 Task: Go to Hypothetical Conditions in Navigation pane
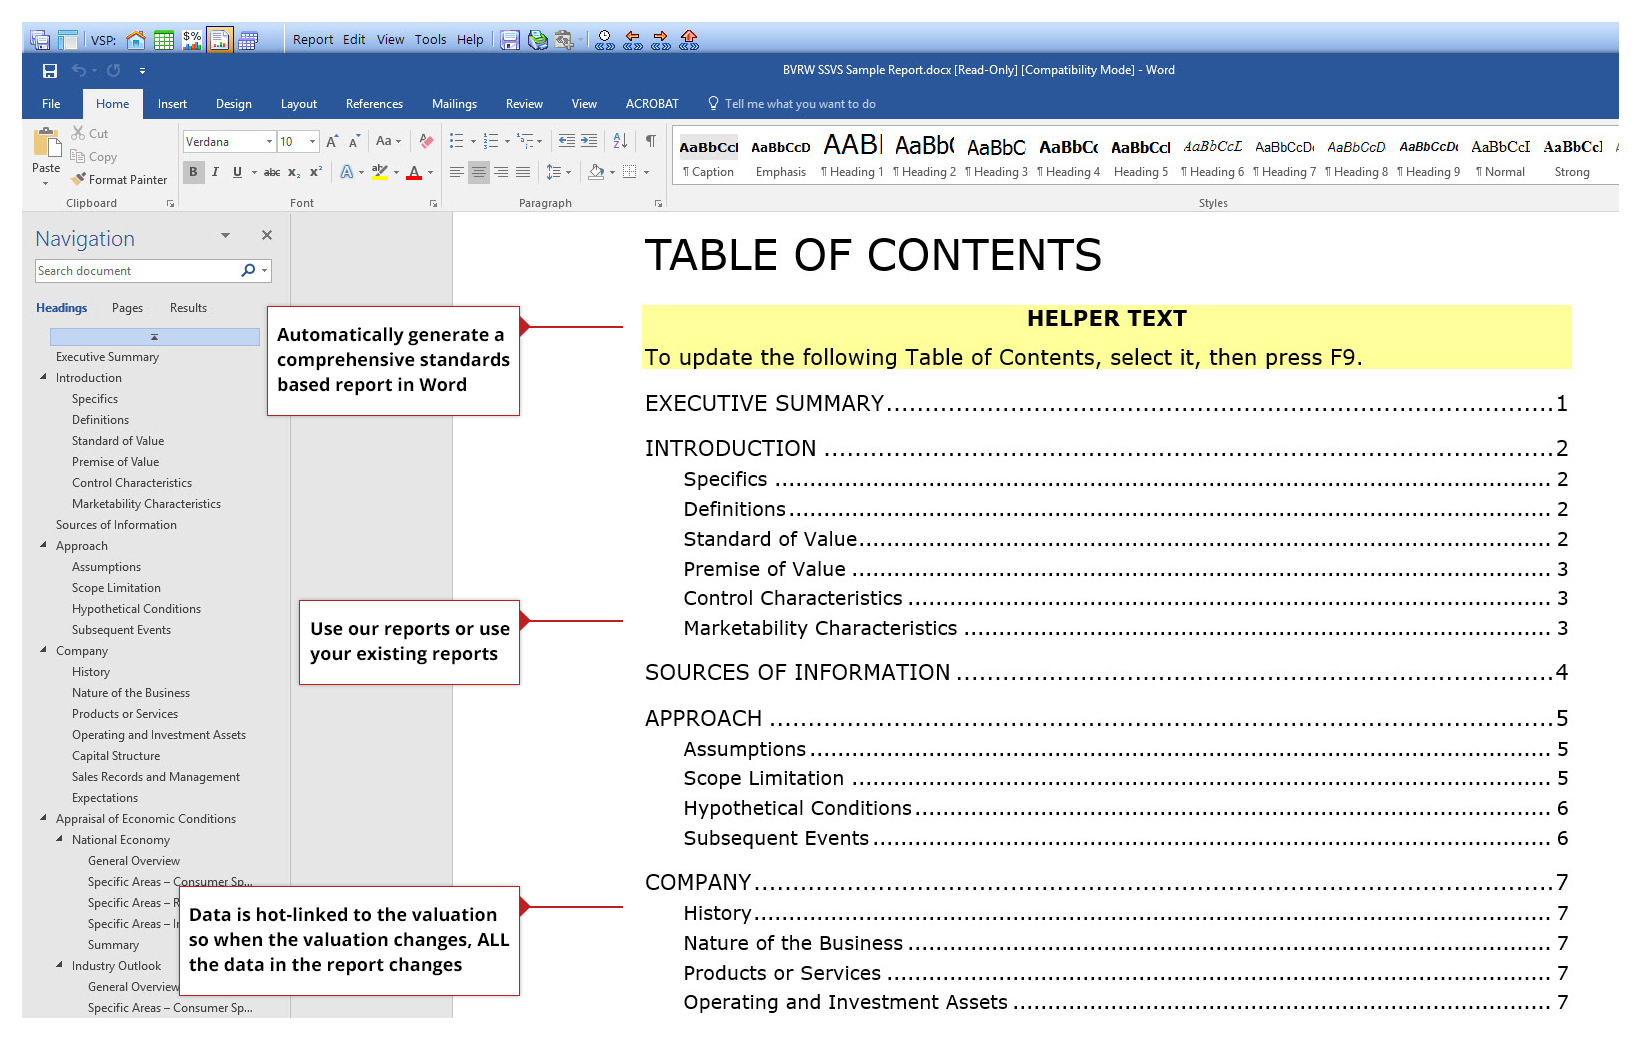click(x=136, y=608)
